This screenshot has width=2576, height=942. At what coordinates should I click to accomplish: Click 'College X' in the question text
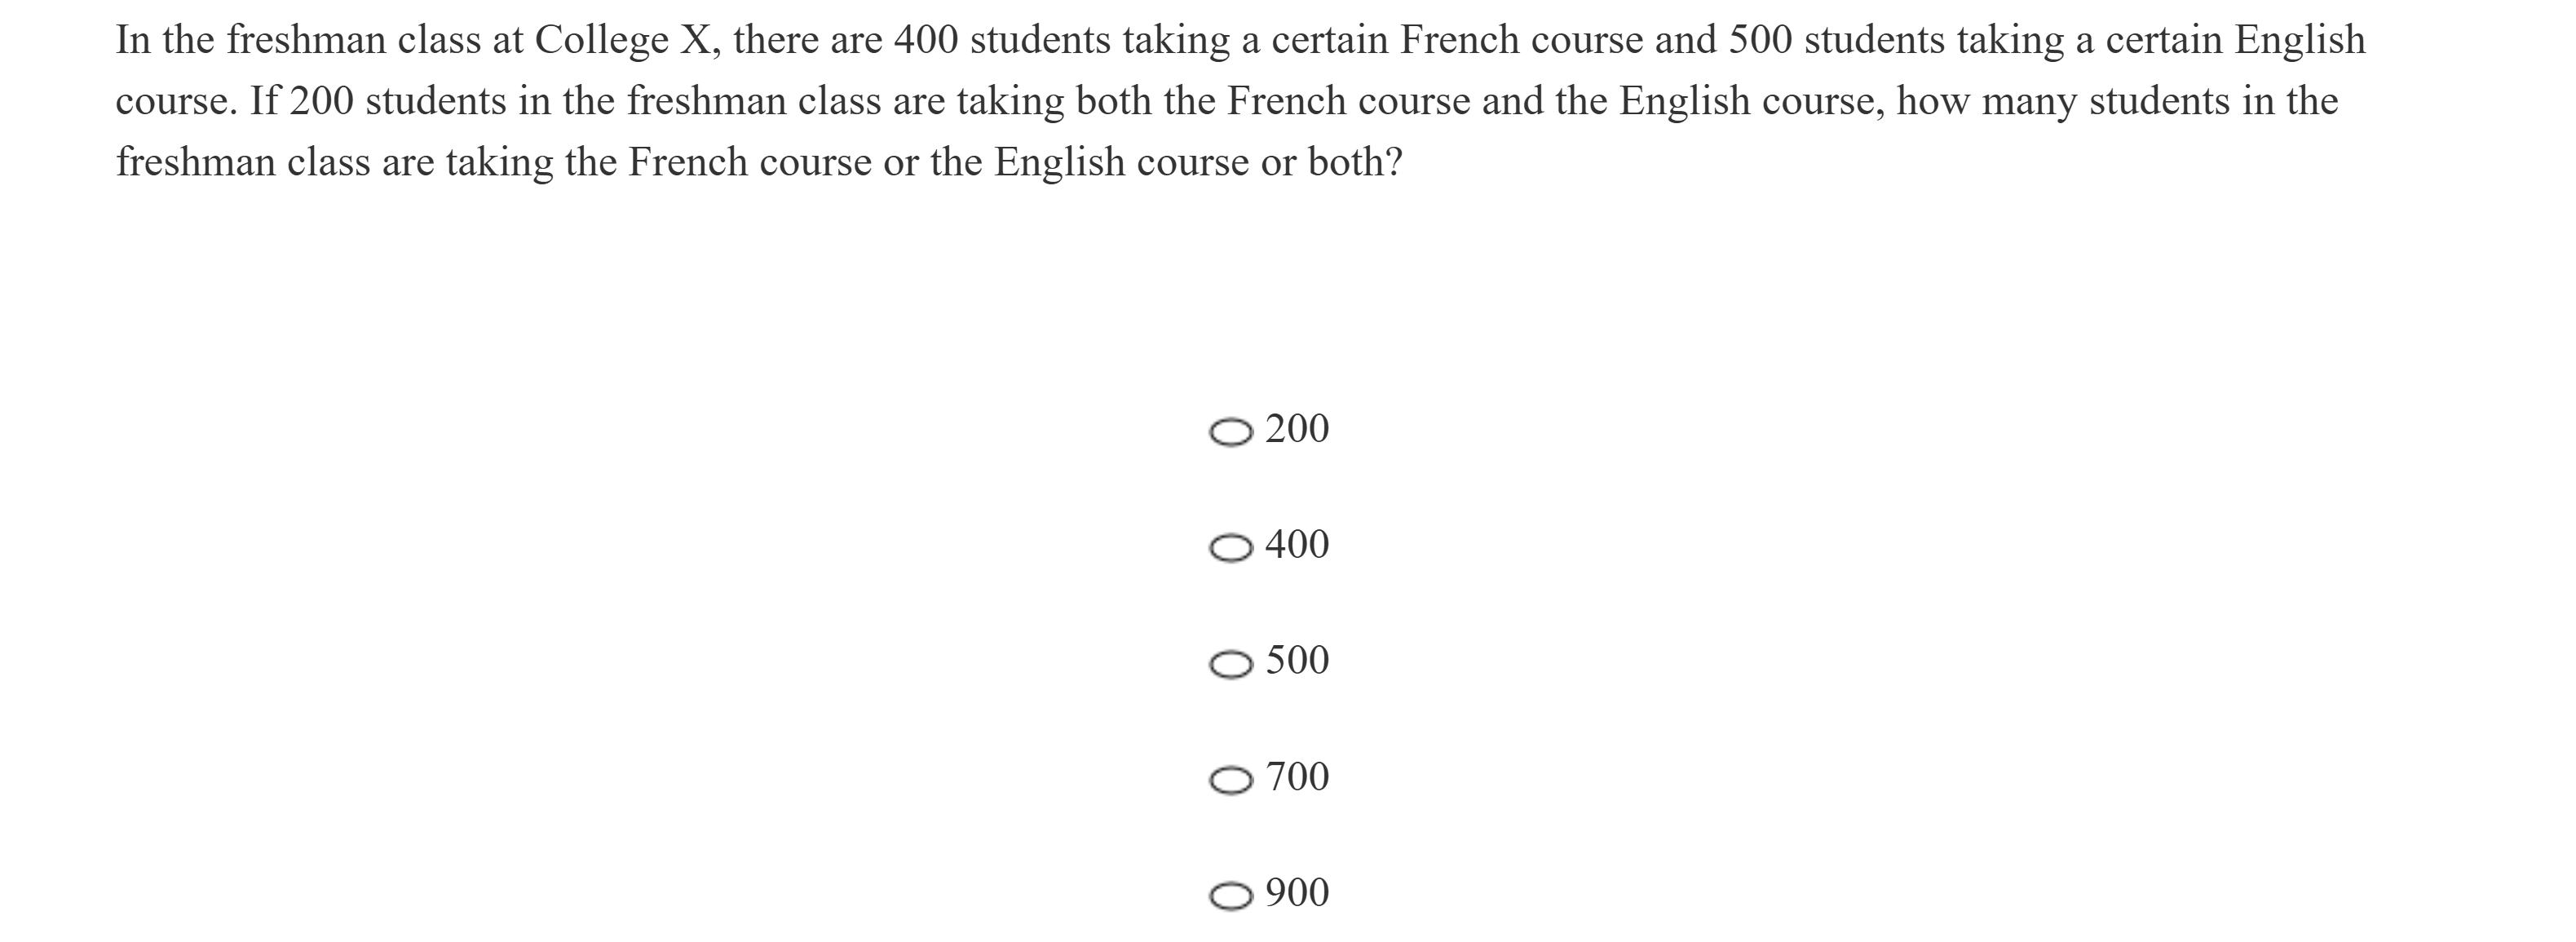pyautogui.click(x=626, y=41)
